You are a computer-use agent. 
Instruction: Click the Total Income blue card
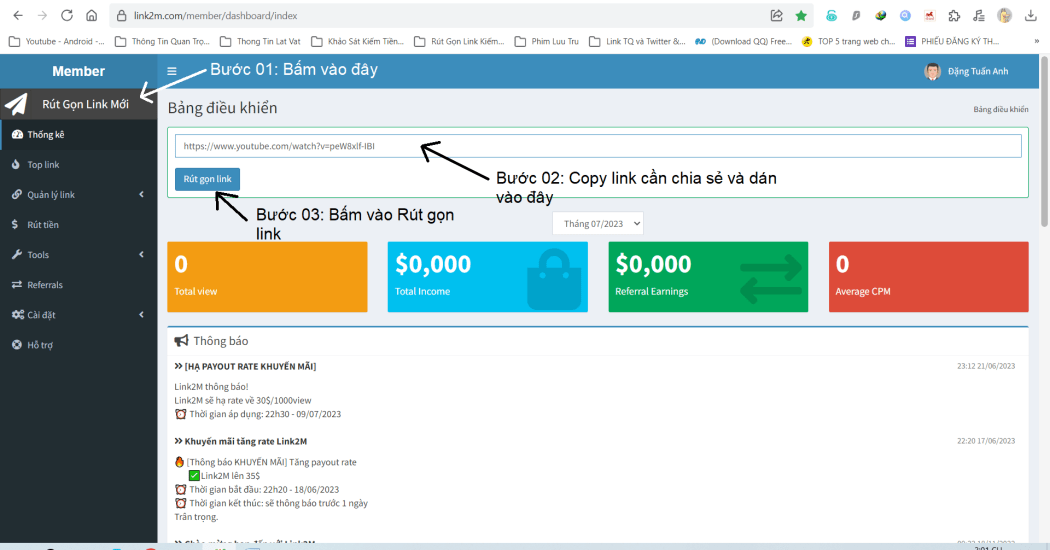488,277
